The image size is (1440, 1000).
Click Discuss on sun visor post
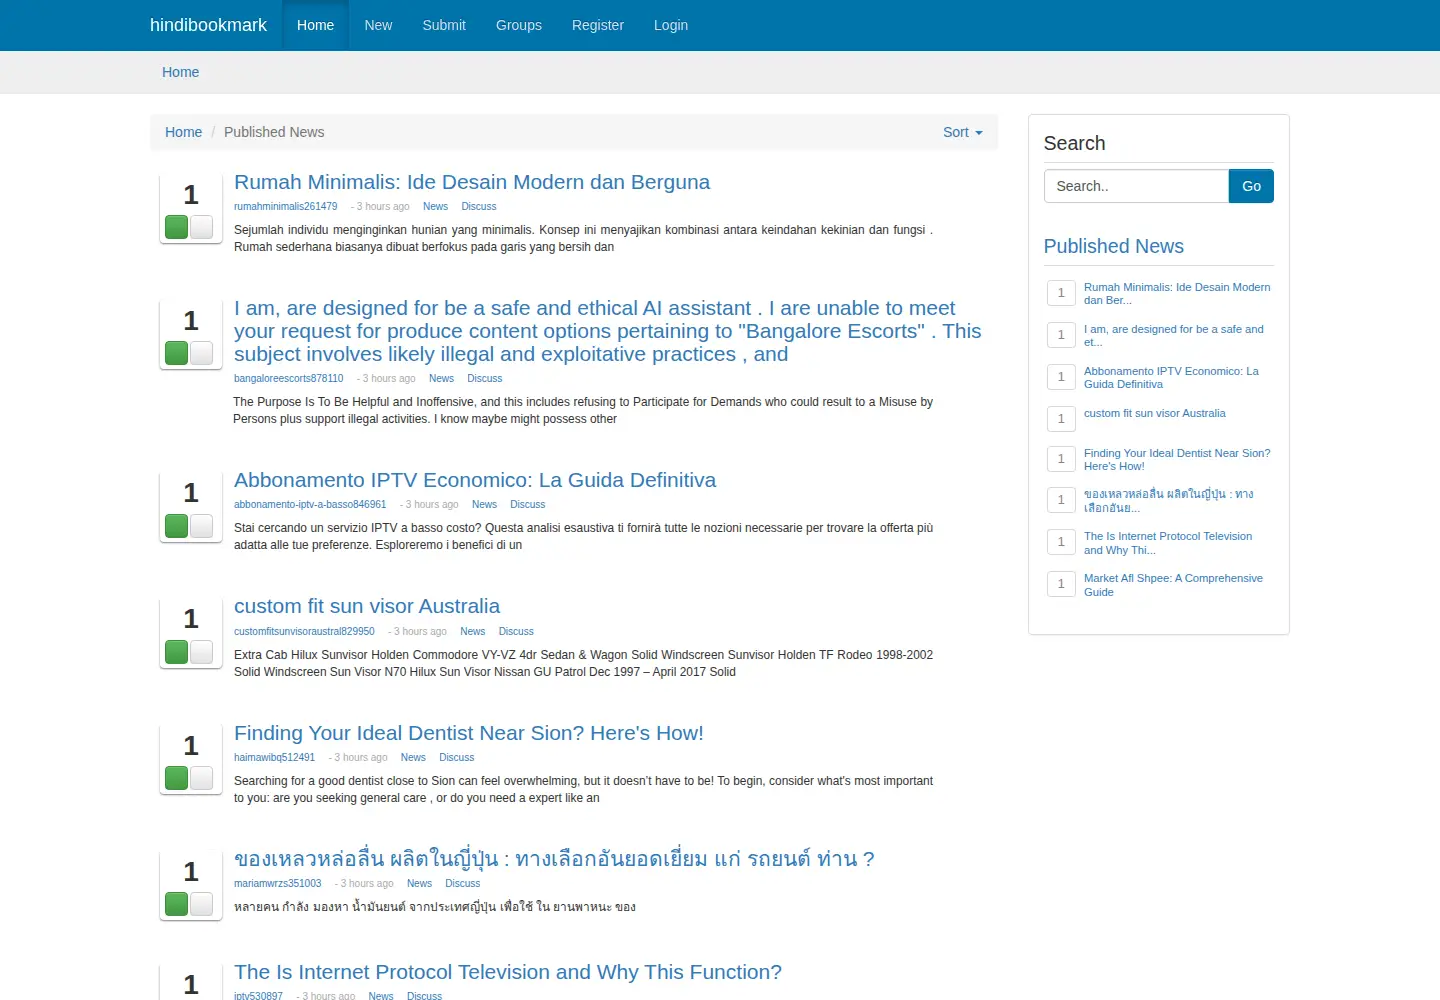(x=516, y=631)
